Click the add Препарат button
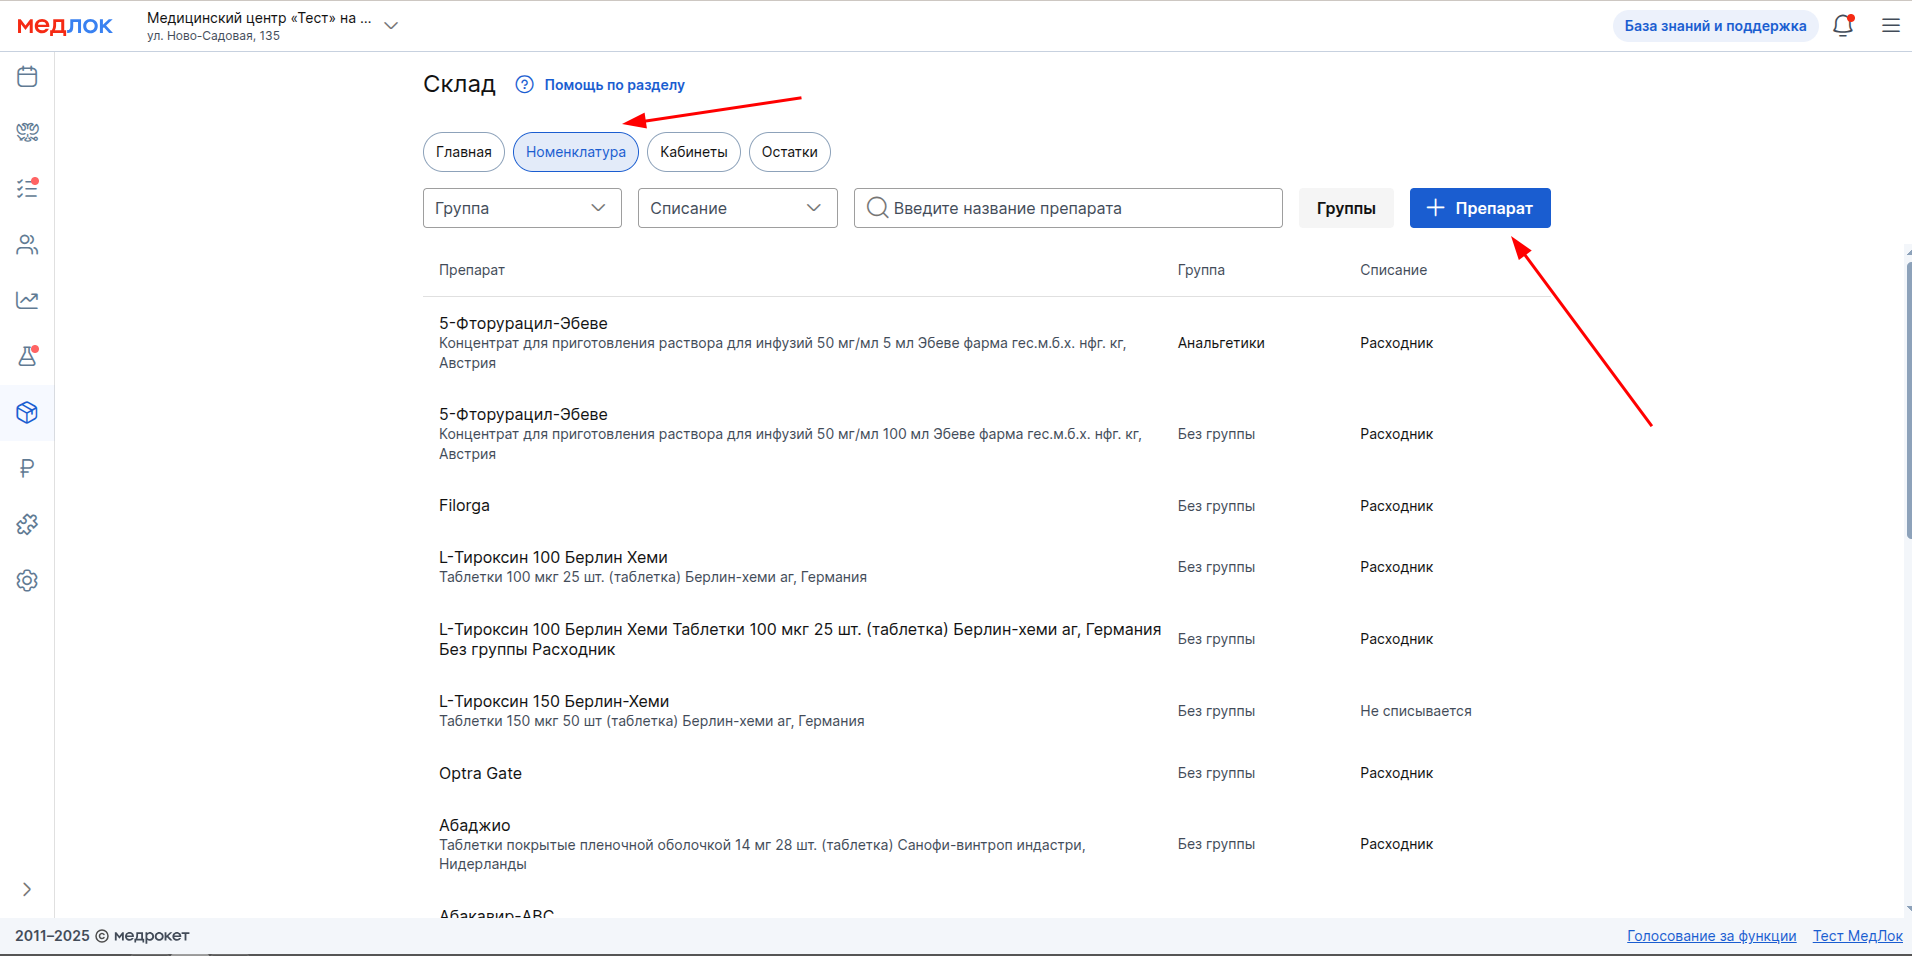 pos(1480,208)
